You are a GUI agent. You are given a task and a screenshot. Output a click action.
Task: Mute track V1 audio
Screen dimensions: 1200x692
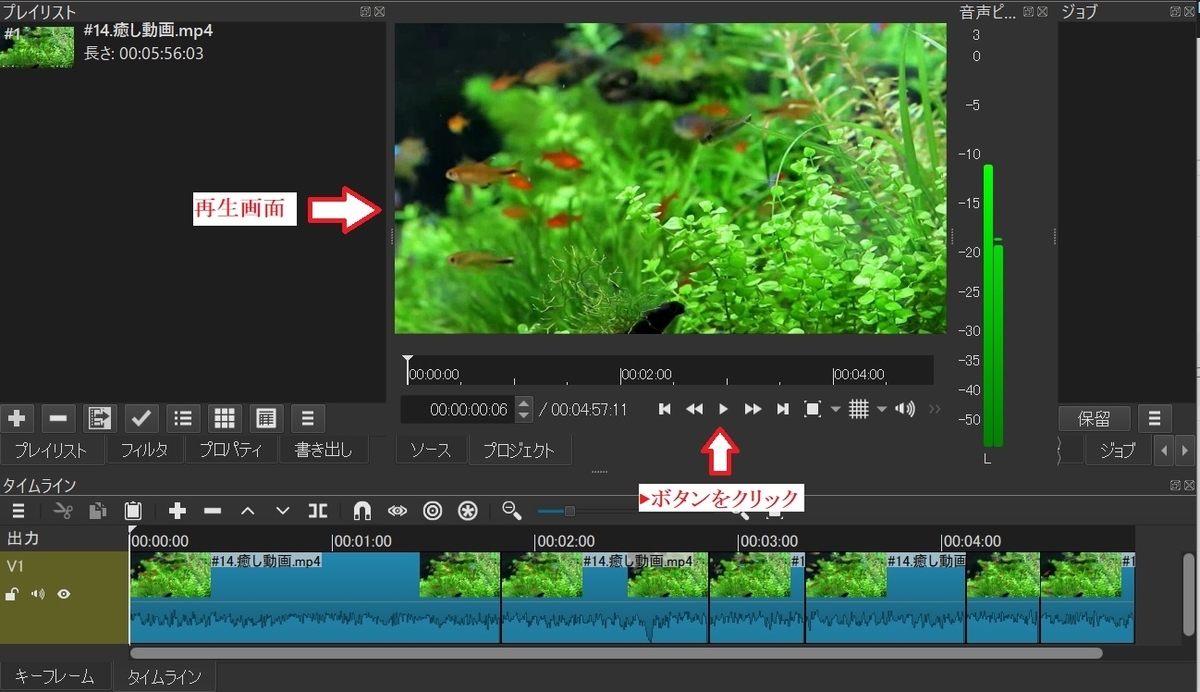click(x=38, y=594)
